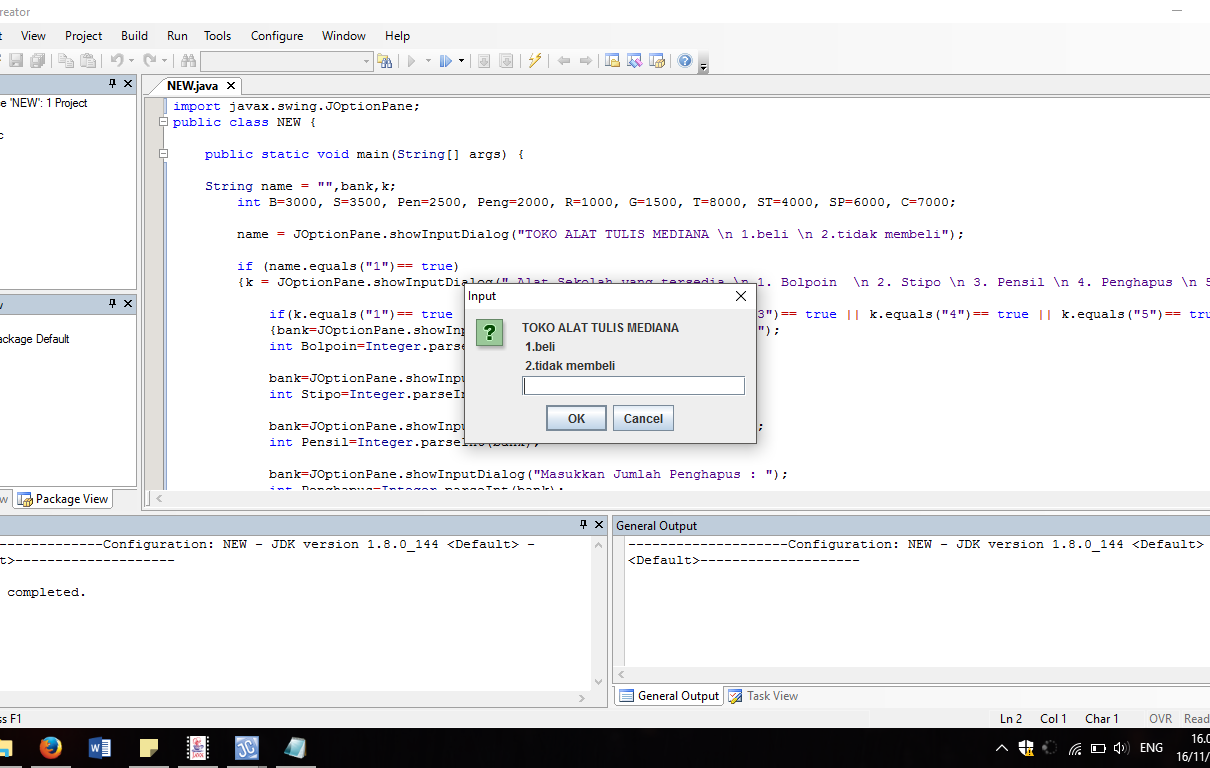Click the first workspace view window icon
The height and width of the screenshot is (768, 1210).
(613, 61)
